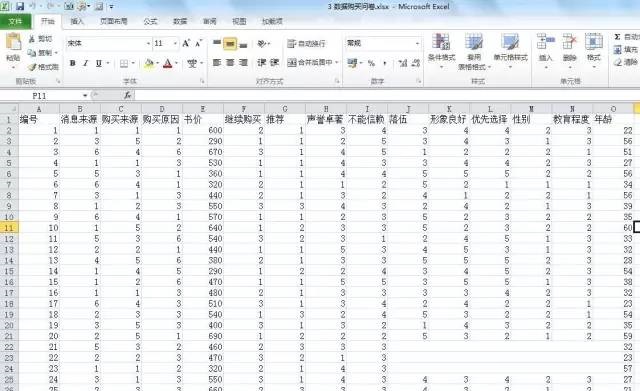Toggle italic formatting
The image size is (640, 391).
pos(86,63)
